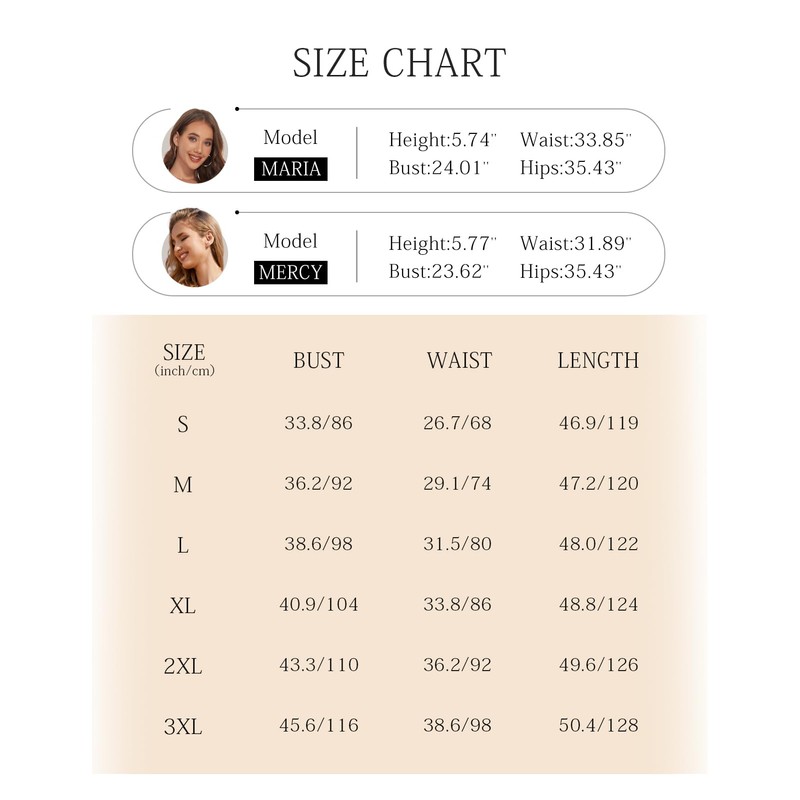Image resolution: width=800 pixels, height=800 pixels.
Task: Select the LENGTH column header
Action: [598, 361]
